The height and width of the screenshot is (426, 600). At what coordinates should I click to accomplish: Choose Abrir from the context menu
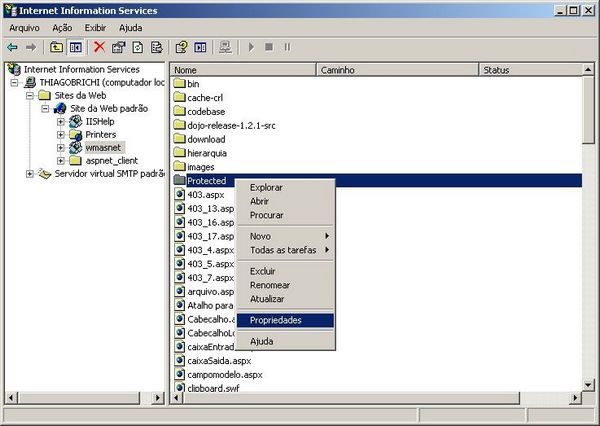pyautogui.click(x=286, y=201)
